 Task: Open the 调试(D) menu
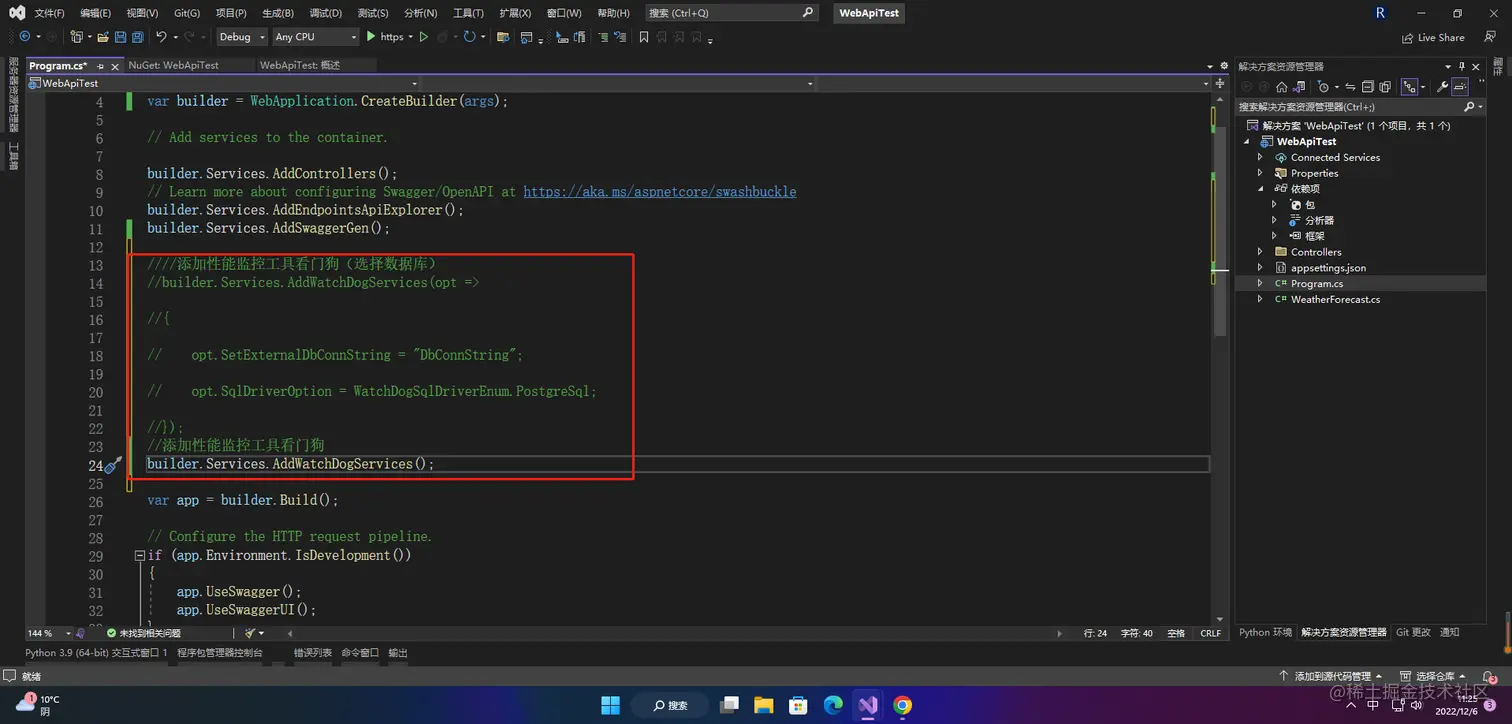pyautogui.click(x=325, y=13)
